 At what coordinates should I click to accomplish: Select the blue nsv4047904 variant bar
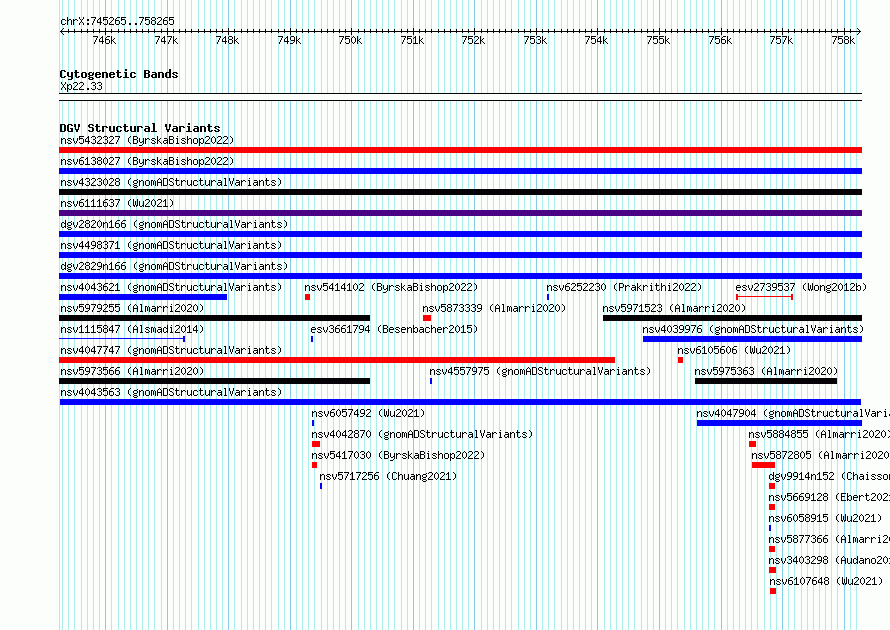pyautogui.click(x=779, y=423)
